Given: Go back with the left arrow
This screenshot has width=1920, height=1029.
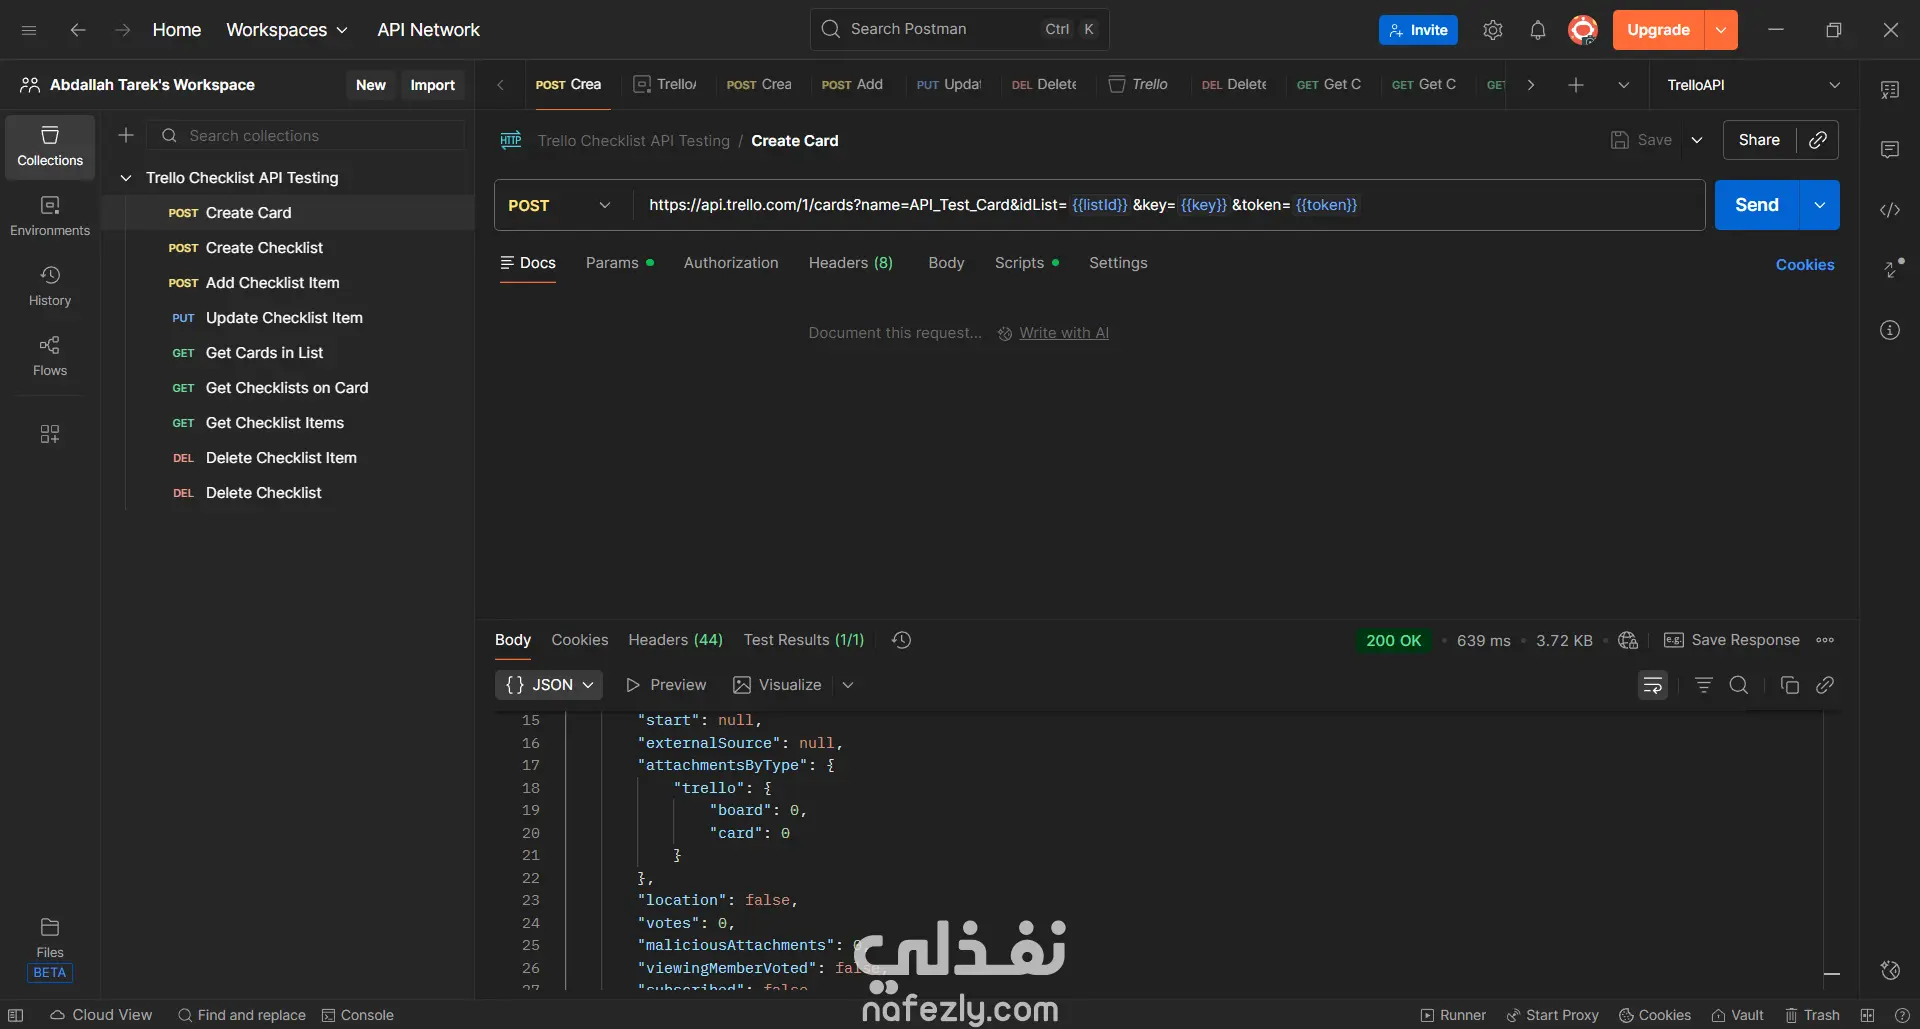Looking at the screenshot, I should 78,30.
